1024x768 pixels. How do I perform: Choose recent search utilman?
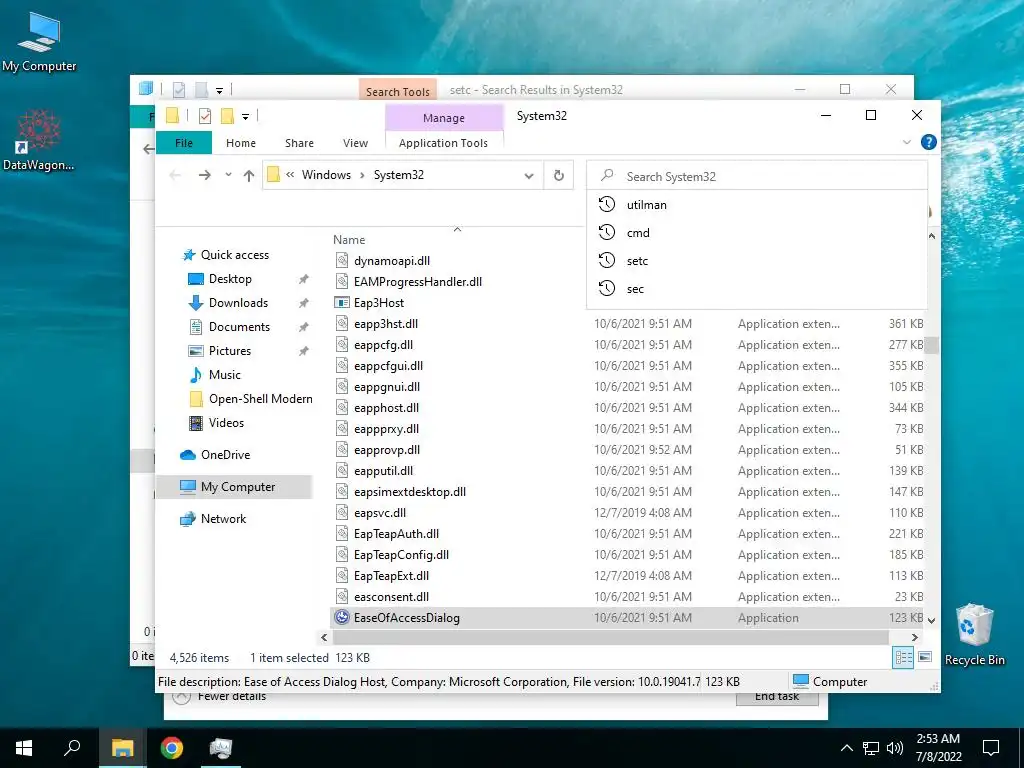[x=758, y=204]
